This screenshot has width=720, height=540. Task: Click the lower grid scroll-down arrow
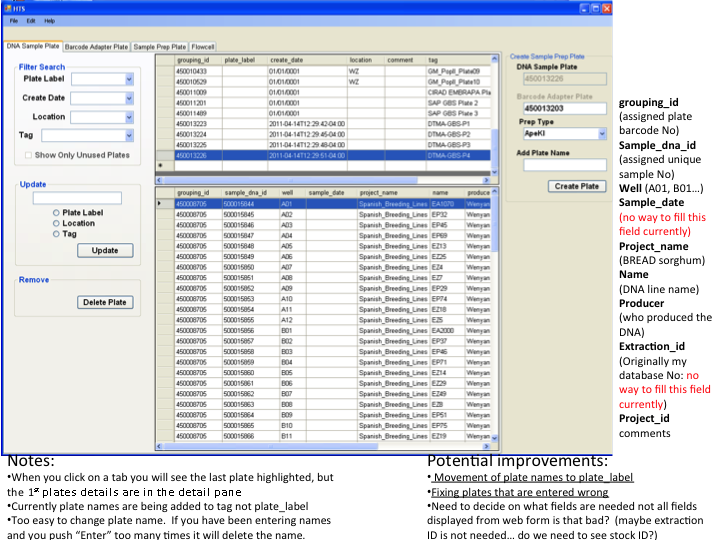click(x=495, y=438)
